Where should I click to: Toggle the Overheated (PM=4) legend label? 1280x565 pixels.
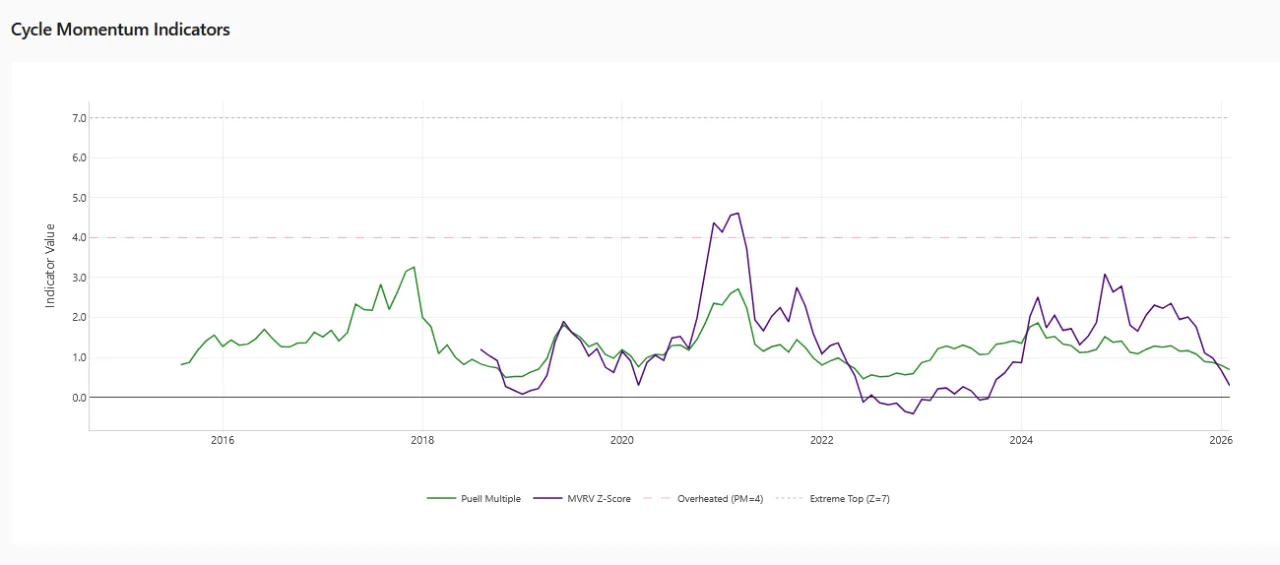point(720,498)
